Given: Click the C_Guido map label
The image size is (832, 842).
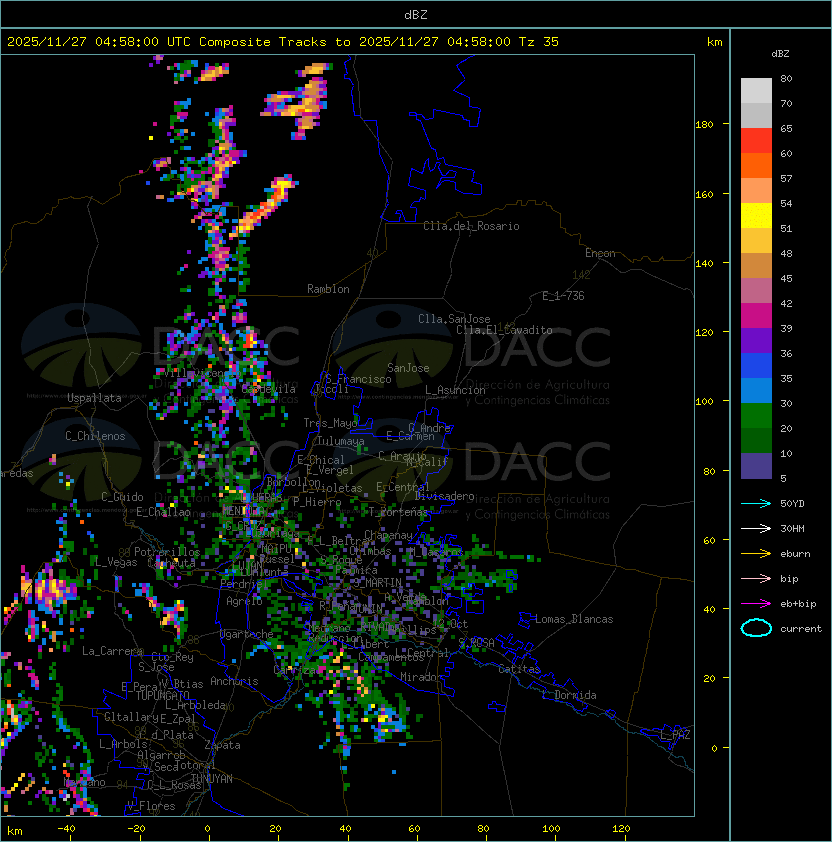Looking at the screenshot, I should [x=122, y=497].
